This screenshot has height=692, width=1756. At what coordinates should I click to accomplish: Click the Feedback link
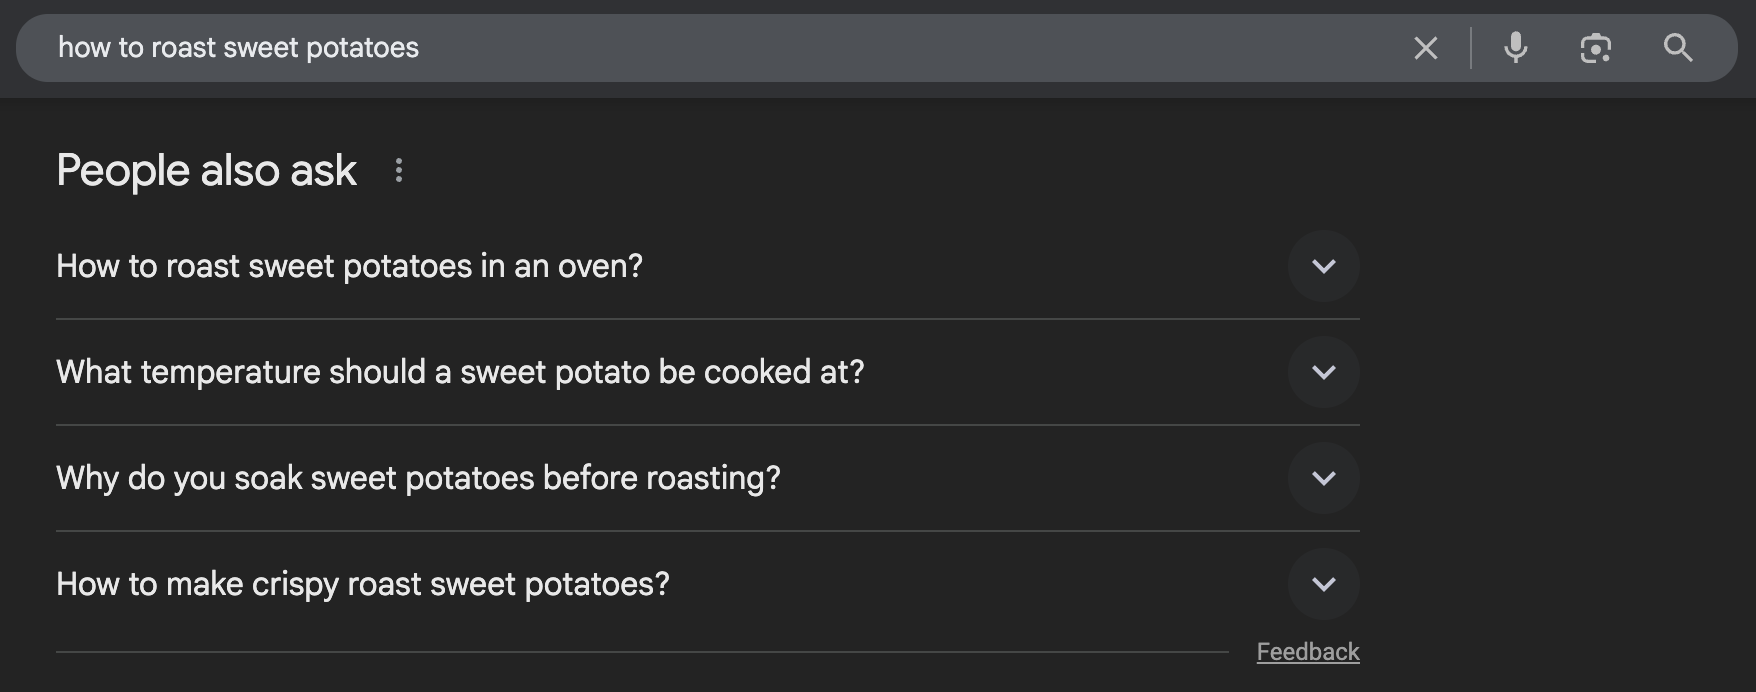point(1307,652)
